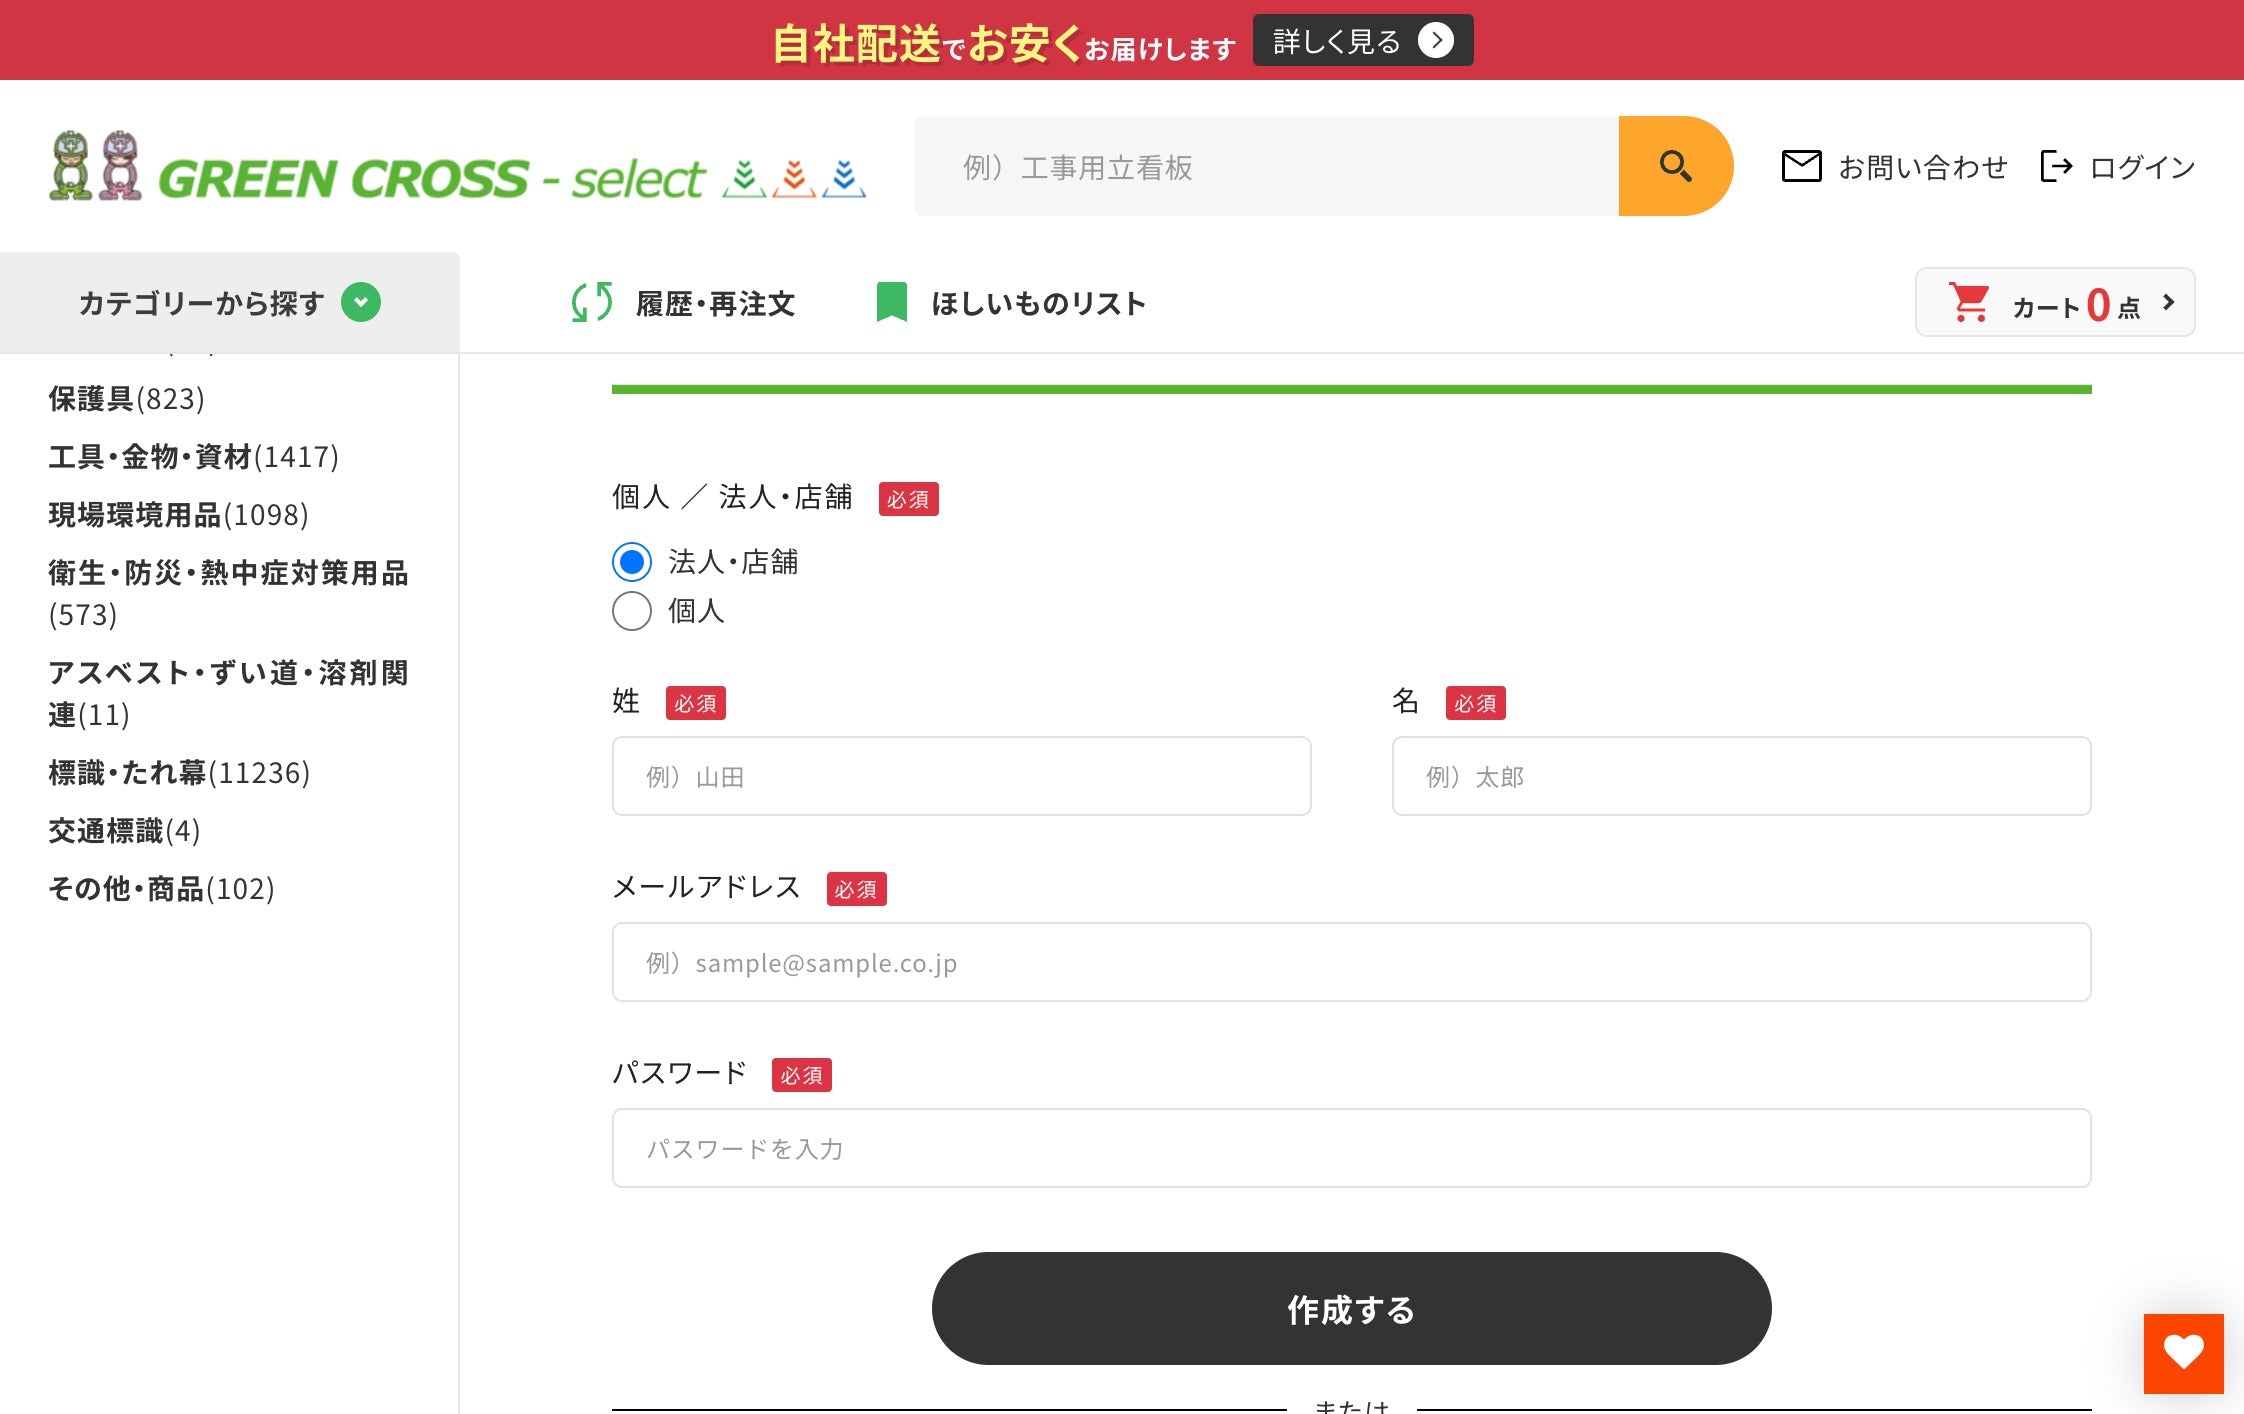Open cart details via right chevron

[2167, 302]
